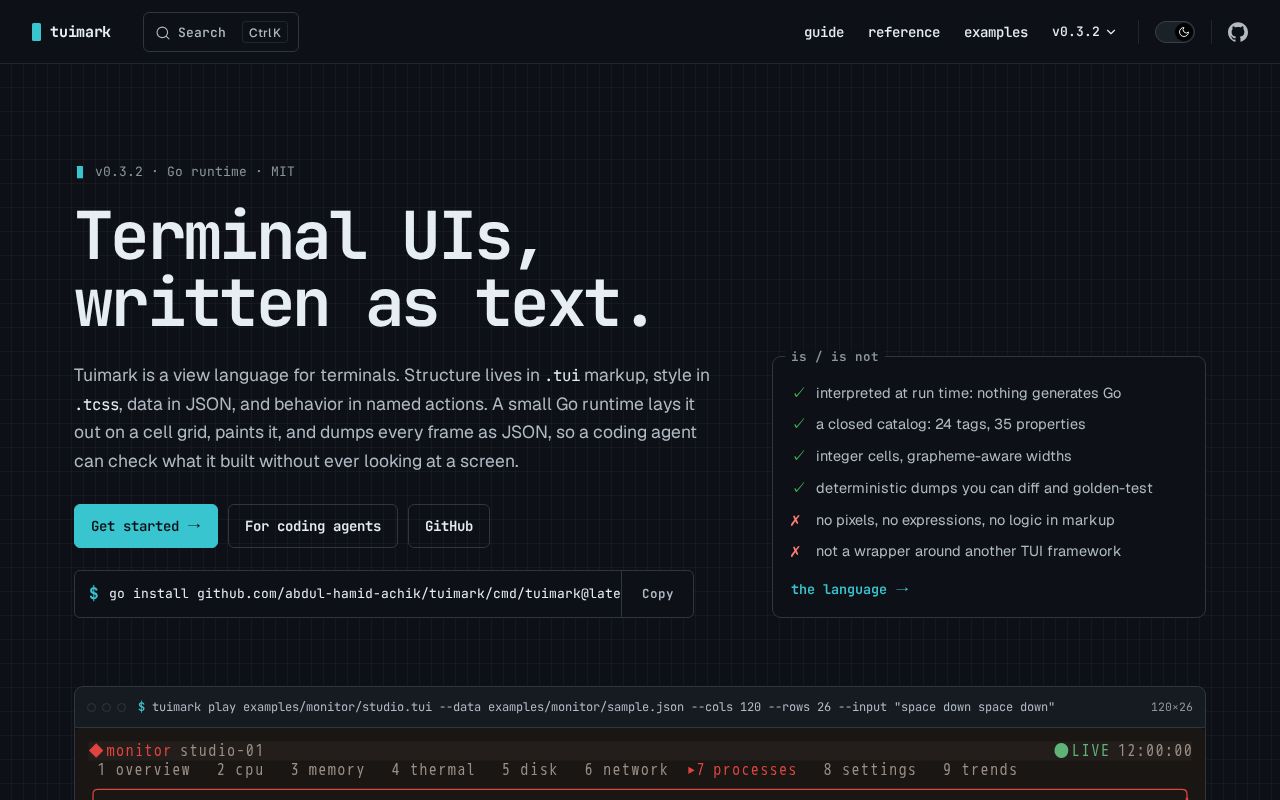
Task: Open the GitHub icon in header
Action: (1238, 32)
